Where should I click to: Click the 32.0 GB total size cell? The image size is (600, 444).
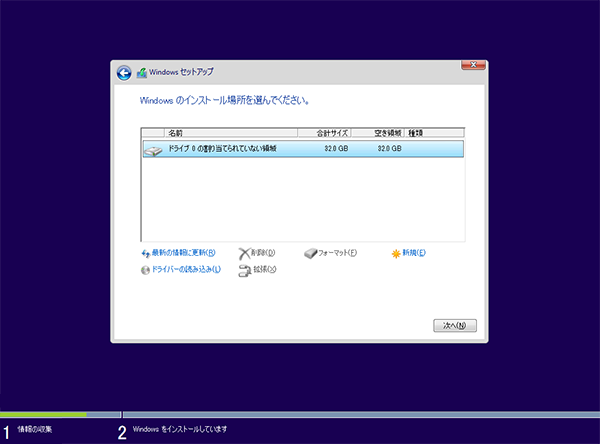[336, 149]
